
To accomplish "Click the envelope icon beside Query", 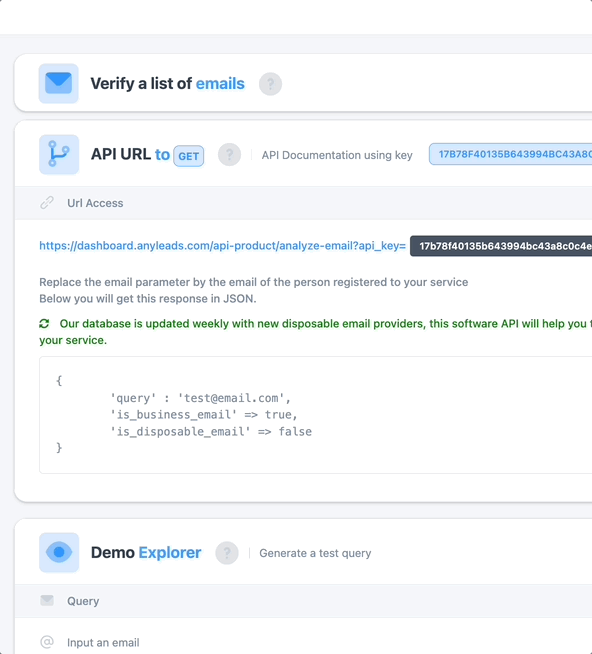I will click(47, 600).
